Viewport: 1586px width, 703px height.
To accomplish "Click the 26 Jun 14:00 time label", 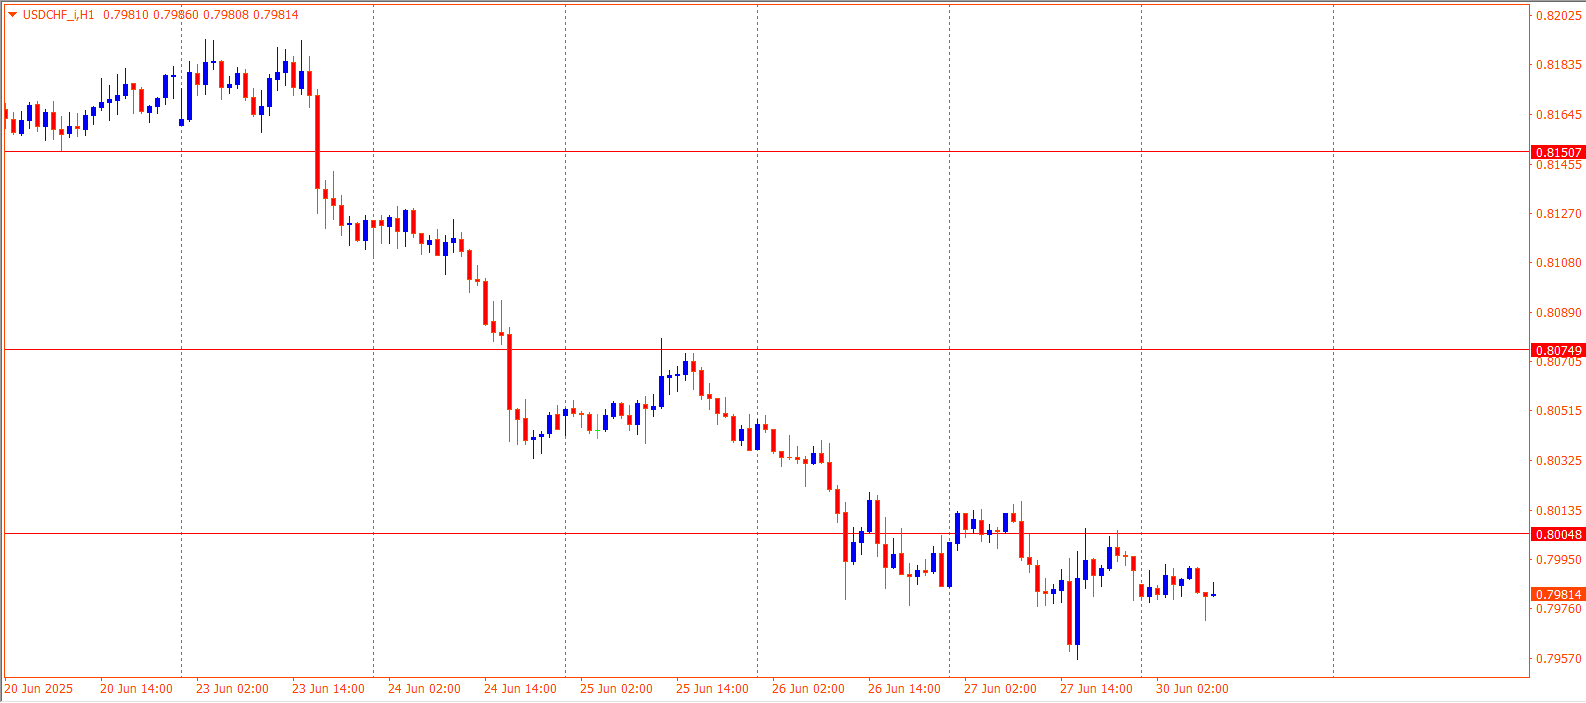I will point(904,689).
